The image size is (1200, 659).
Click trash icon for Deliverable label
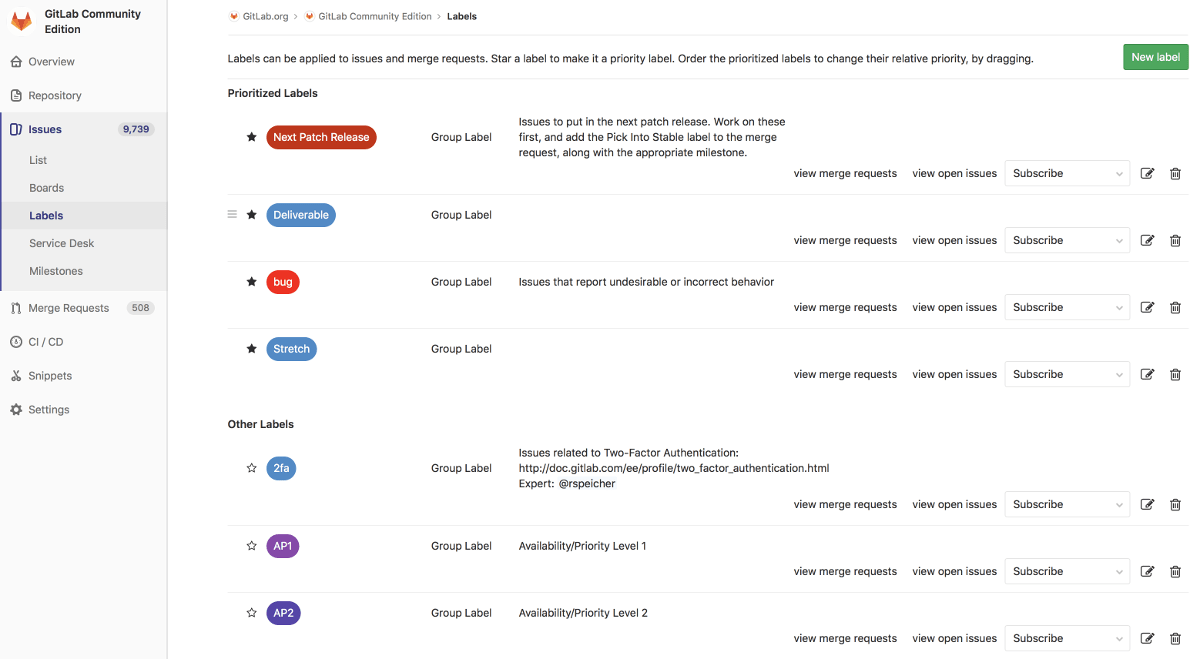pyautogui.click(x=1175, y=241)
